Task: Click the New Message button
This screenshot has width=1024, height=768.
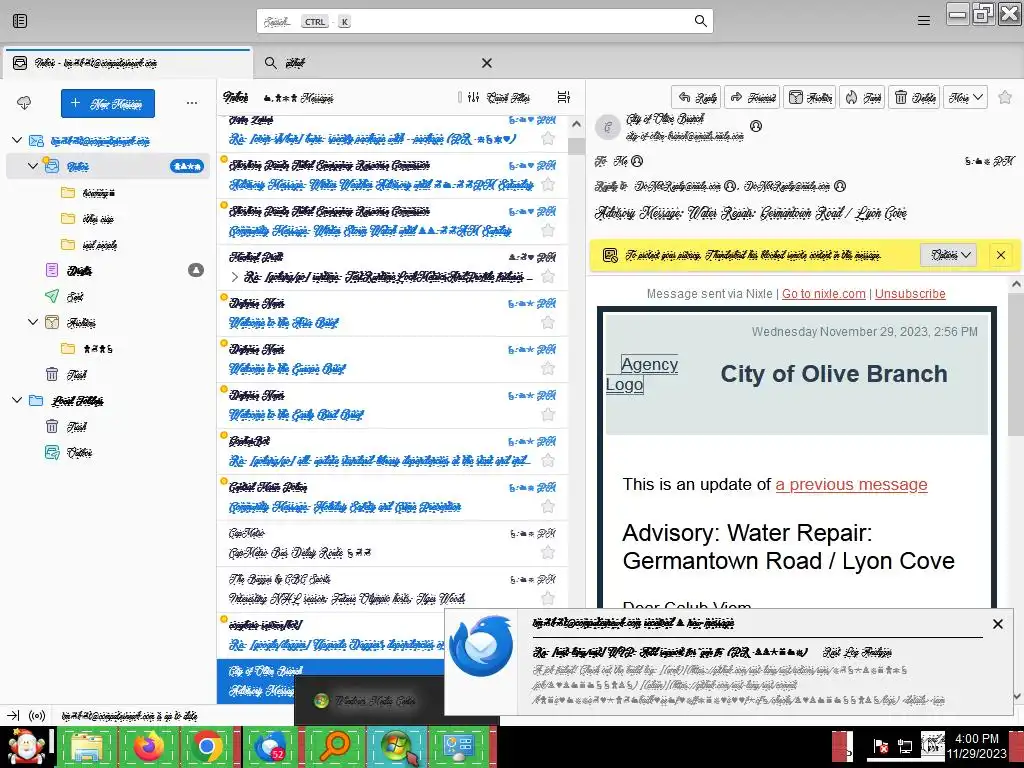Action: 108,103
